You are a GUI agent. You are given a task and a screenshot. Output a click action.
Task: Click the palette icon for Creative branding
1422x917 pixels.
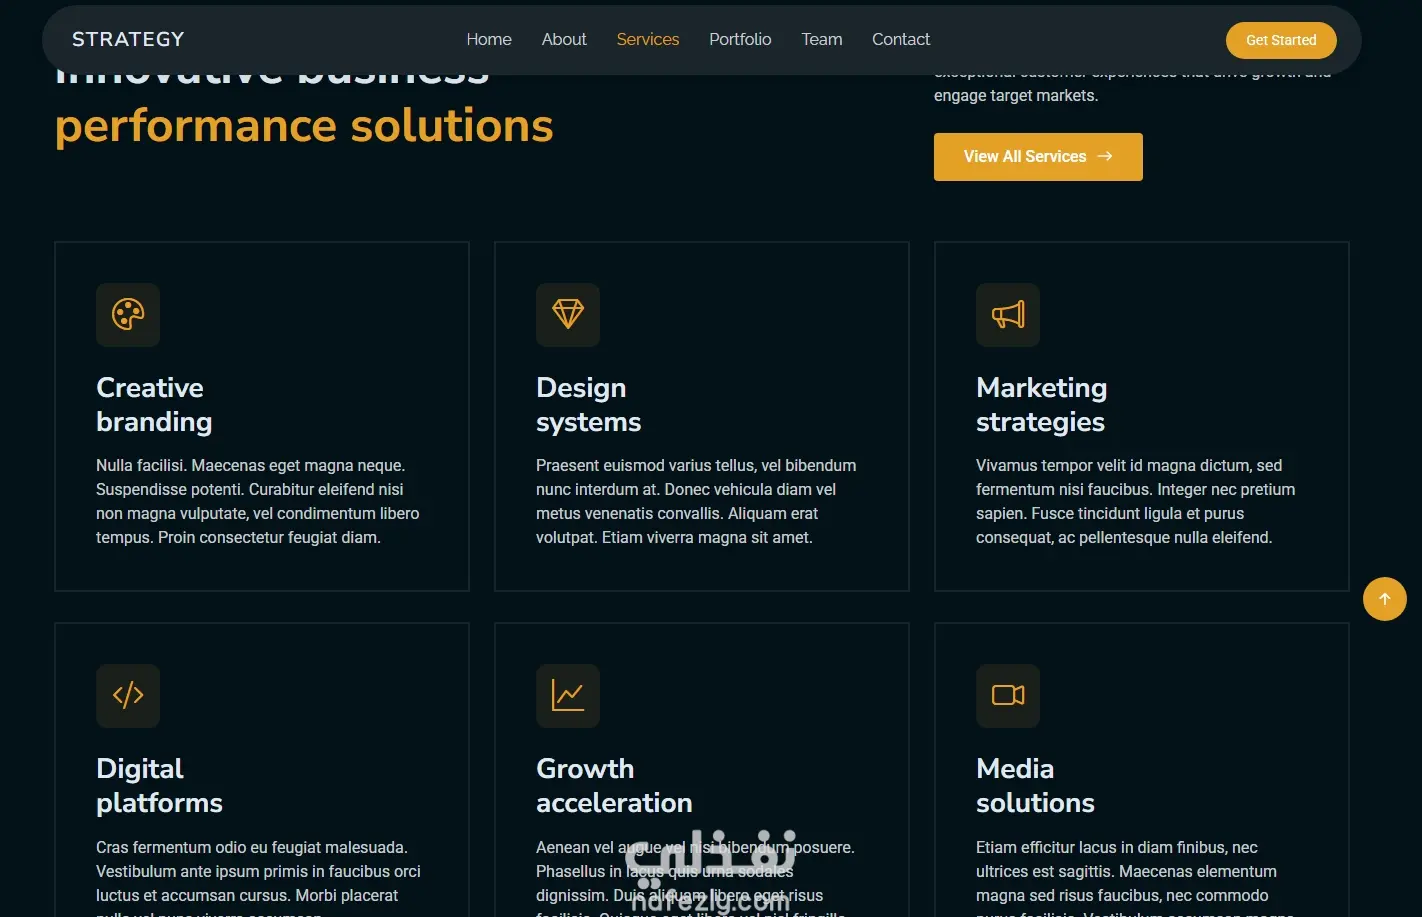pyautogui.click(x=128, y=314)
